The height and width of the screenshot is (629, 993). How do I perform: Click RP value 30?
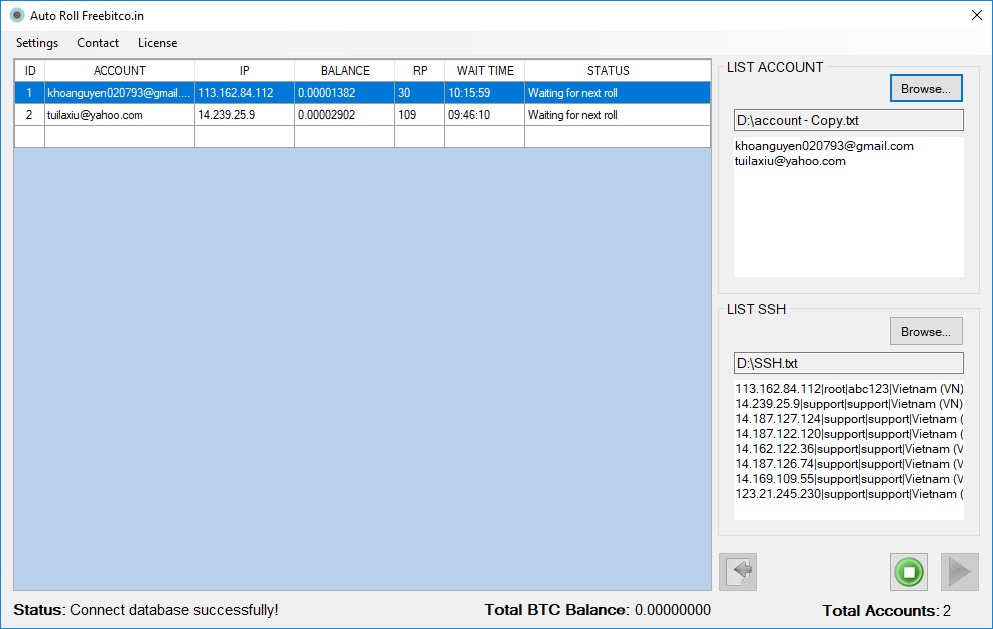420,93
